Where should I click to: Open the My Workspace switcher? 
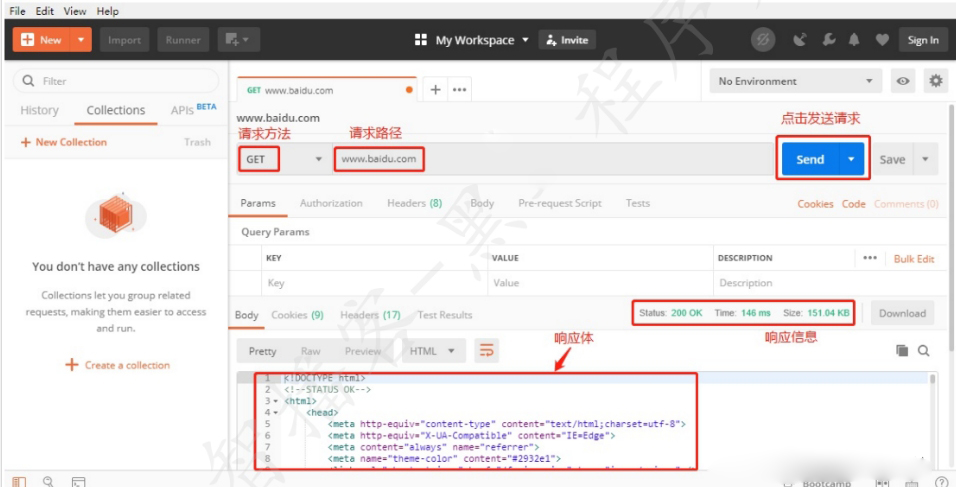point(472,40)
